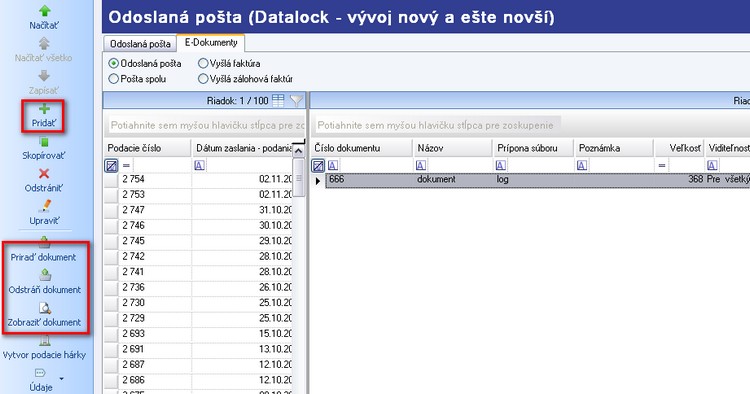Click the filter condition icon under Názov
The image size is (750, 394).
click(421, 165)
